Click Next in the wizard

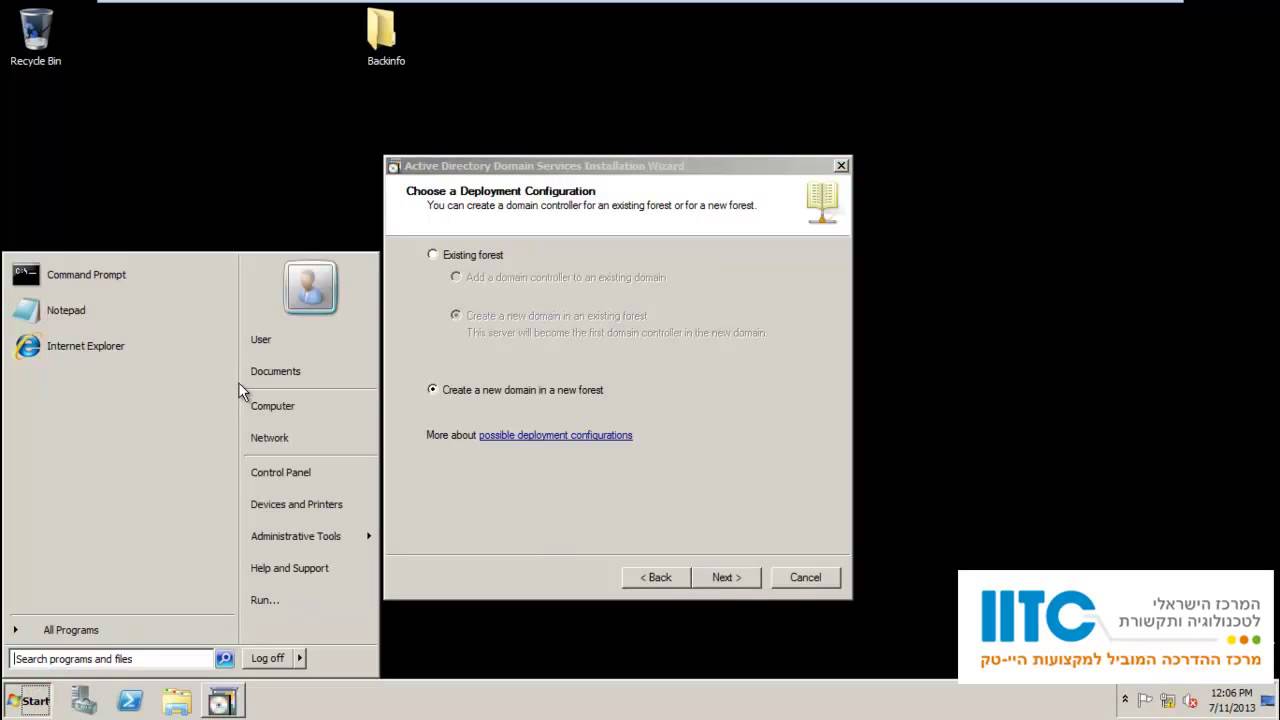click(726, 578)
